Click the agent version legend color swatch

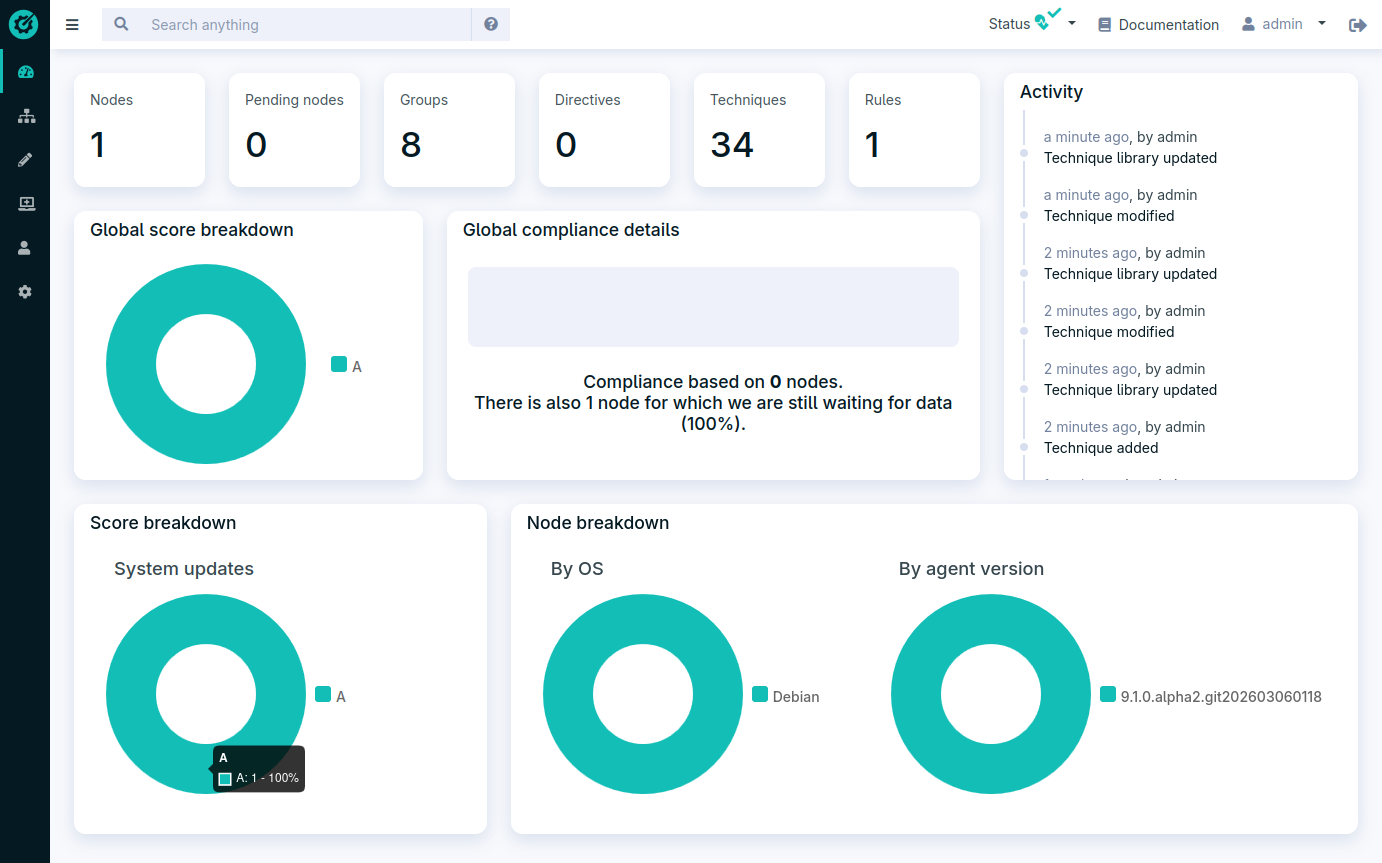1107,695
